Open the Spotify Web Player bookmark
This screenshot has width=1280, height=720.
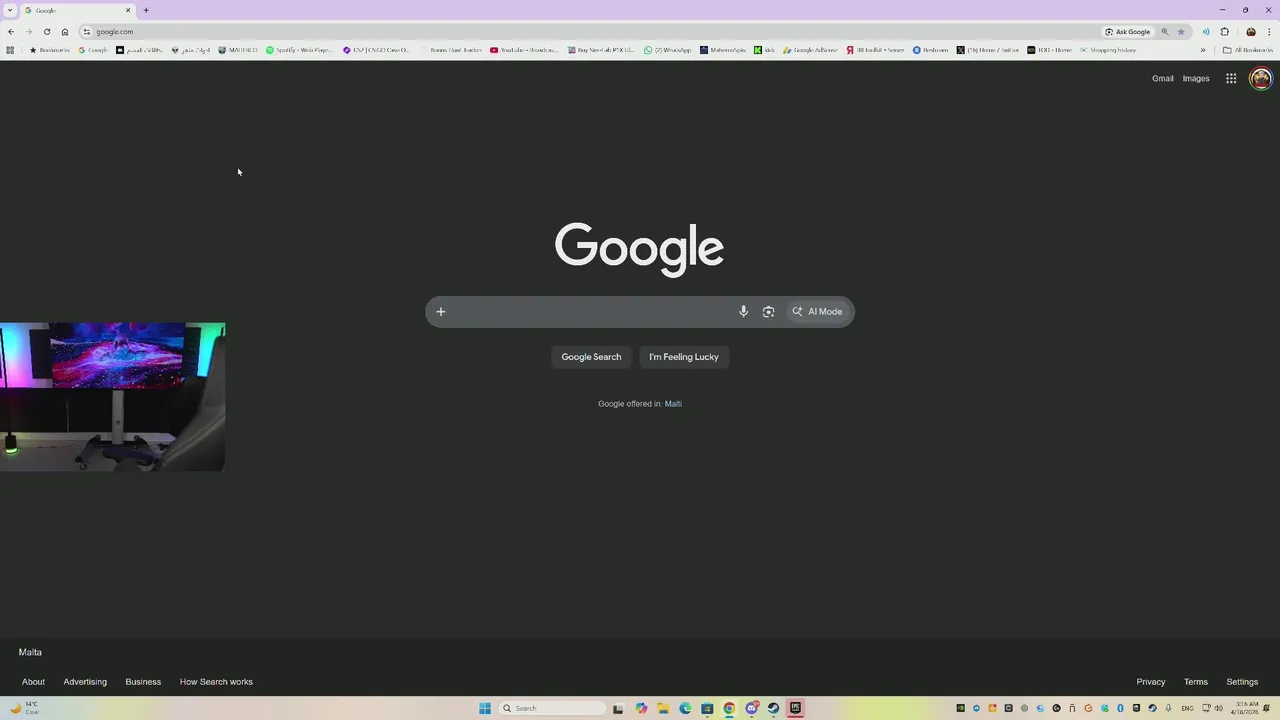click(x=299, y=50)
